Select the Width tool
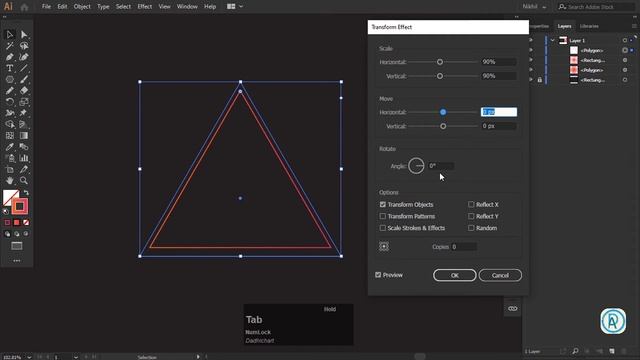640x360 pixels. point(10,113)
